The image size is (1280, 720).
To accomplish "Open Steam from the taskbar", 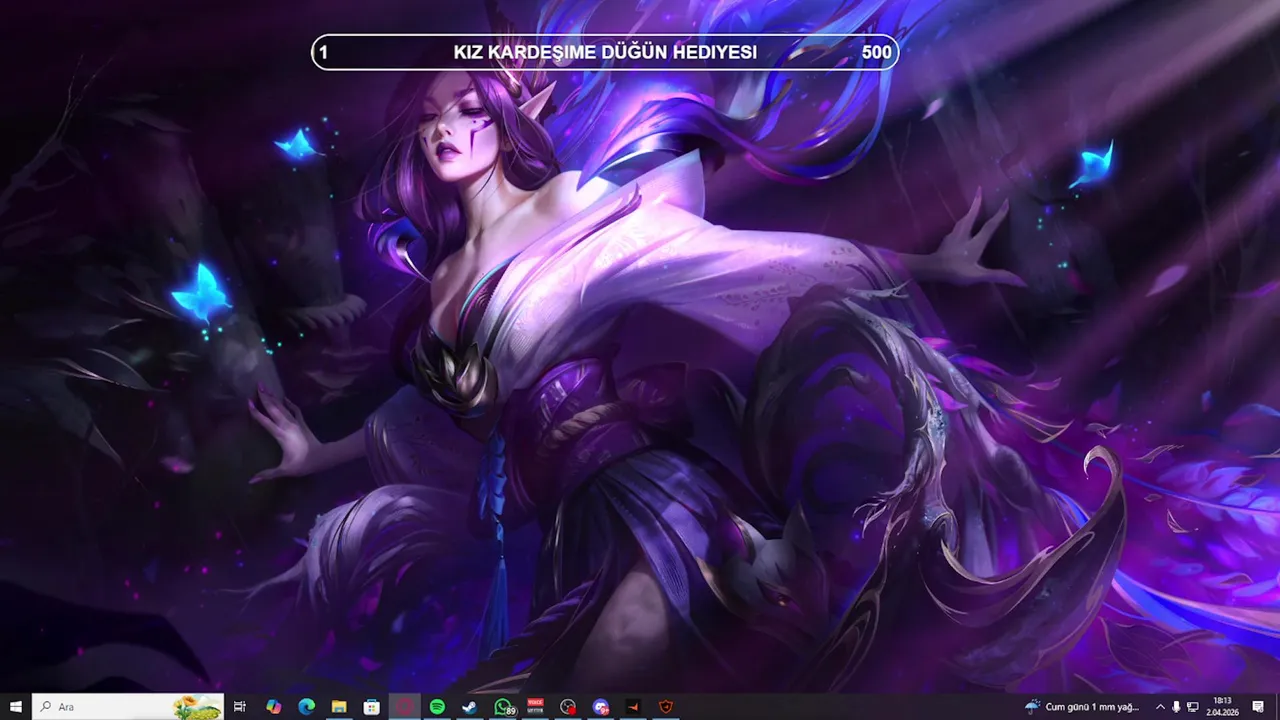I will pyautogui.click(x=469, y=706).
